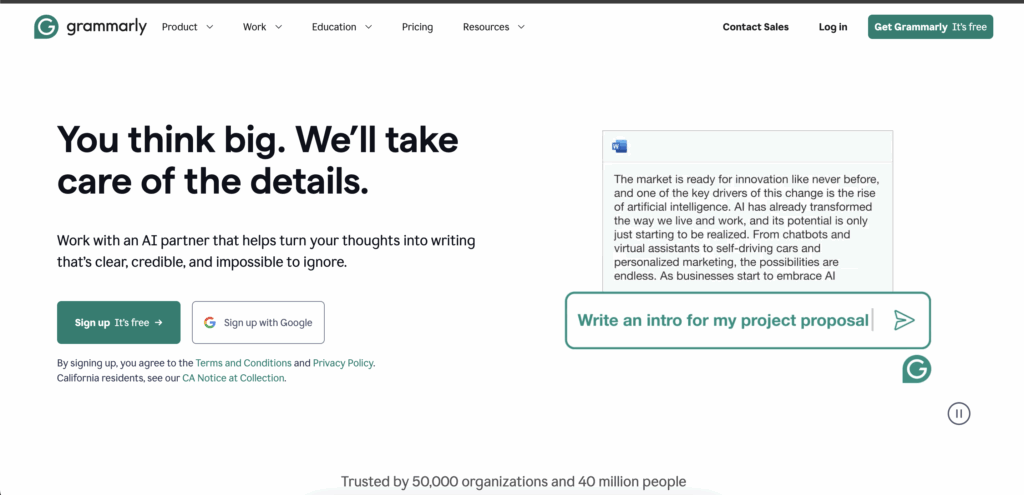The height and width of the screenshot is (495, 1024).
Task: Expand the Education navigation dropdown
Action: pos(341,27)
